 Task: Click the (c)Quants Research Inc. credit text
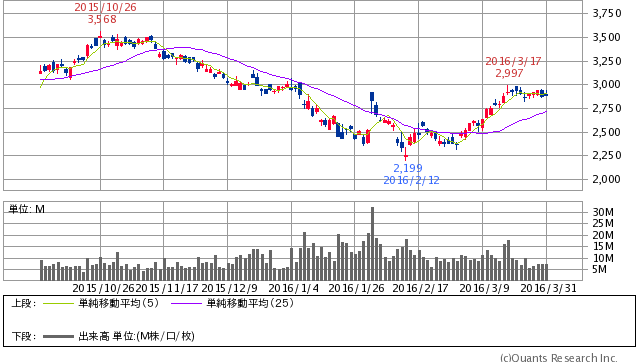(x=559, y=357)
